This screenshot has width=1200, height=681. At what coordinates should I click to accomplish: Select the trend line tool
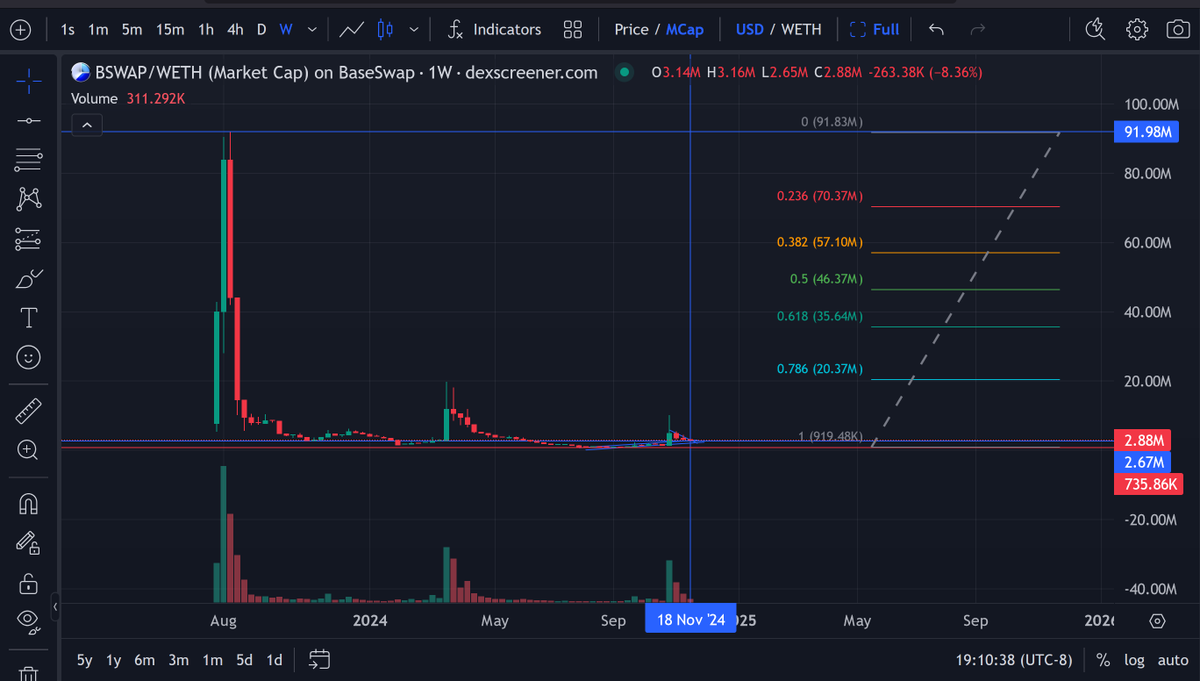pos(29,121)
